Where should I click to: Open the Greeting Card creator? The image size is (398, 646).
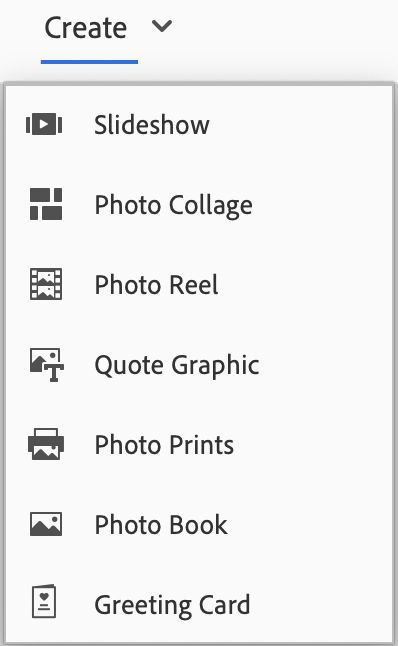(199, 604)
